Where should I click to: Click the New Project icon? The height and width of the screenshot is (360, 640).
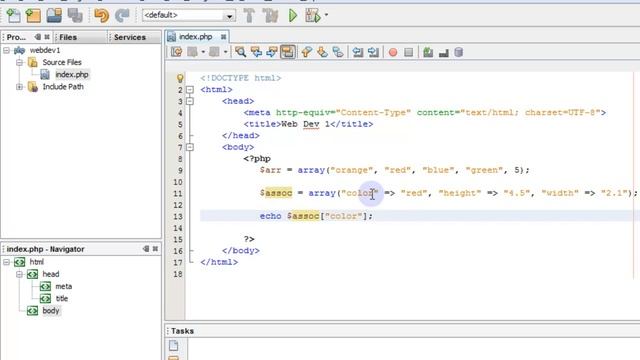click(x=33, y=16)
